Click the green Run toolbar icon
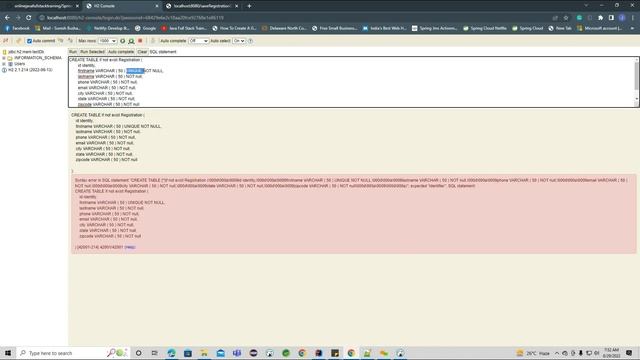 click(x=122, y=41)
